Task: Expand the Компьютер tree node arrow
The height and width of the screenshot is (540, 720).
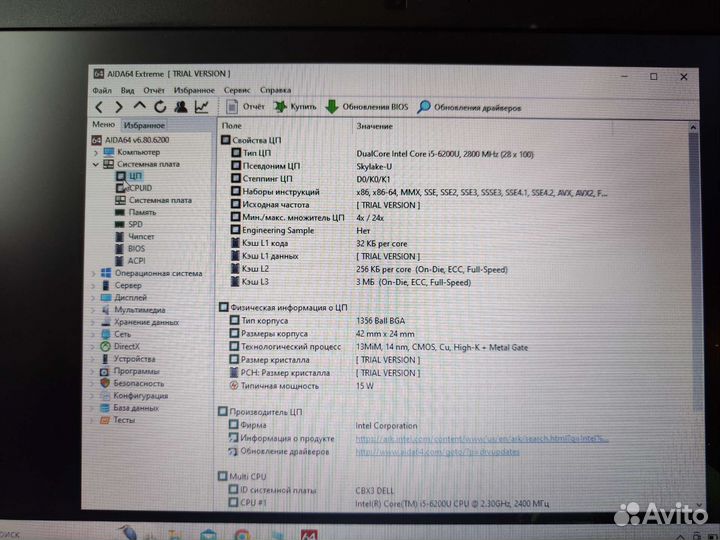Action: click(x=96, y=152)
